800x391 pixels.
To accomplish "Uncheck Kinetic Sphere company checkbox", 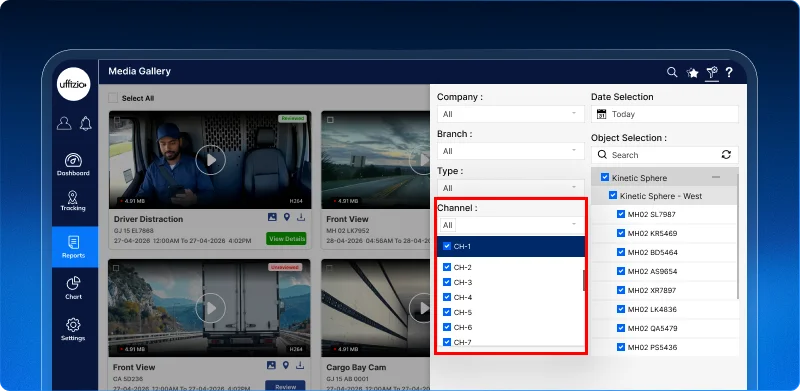I will 605,177.
